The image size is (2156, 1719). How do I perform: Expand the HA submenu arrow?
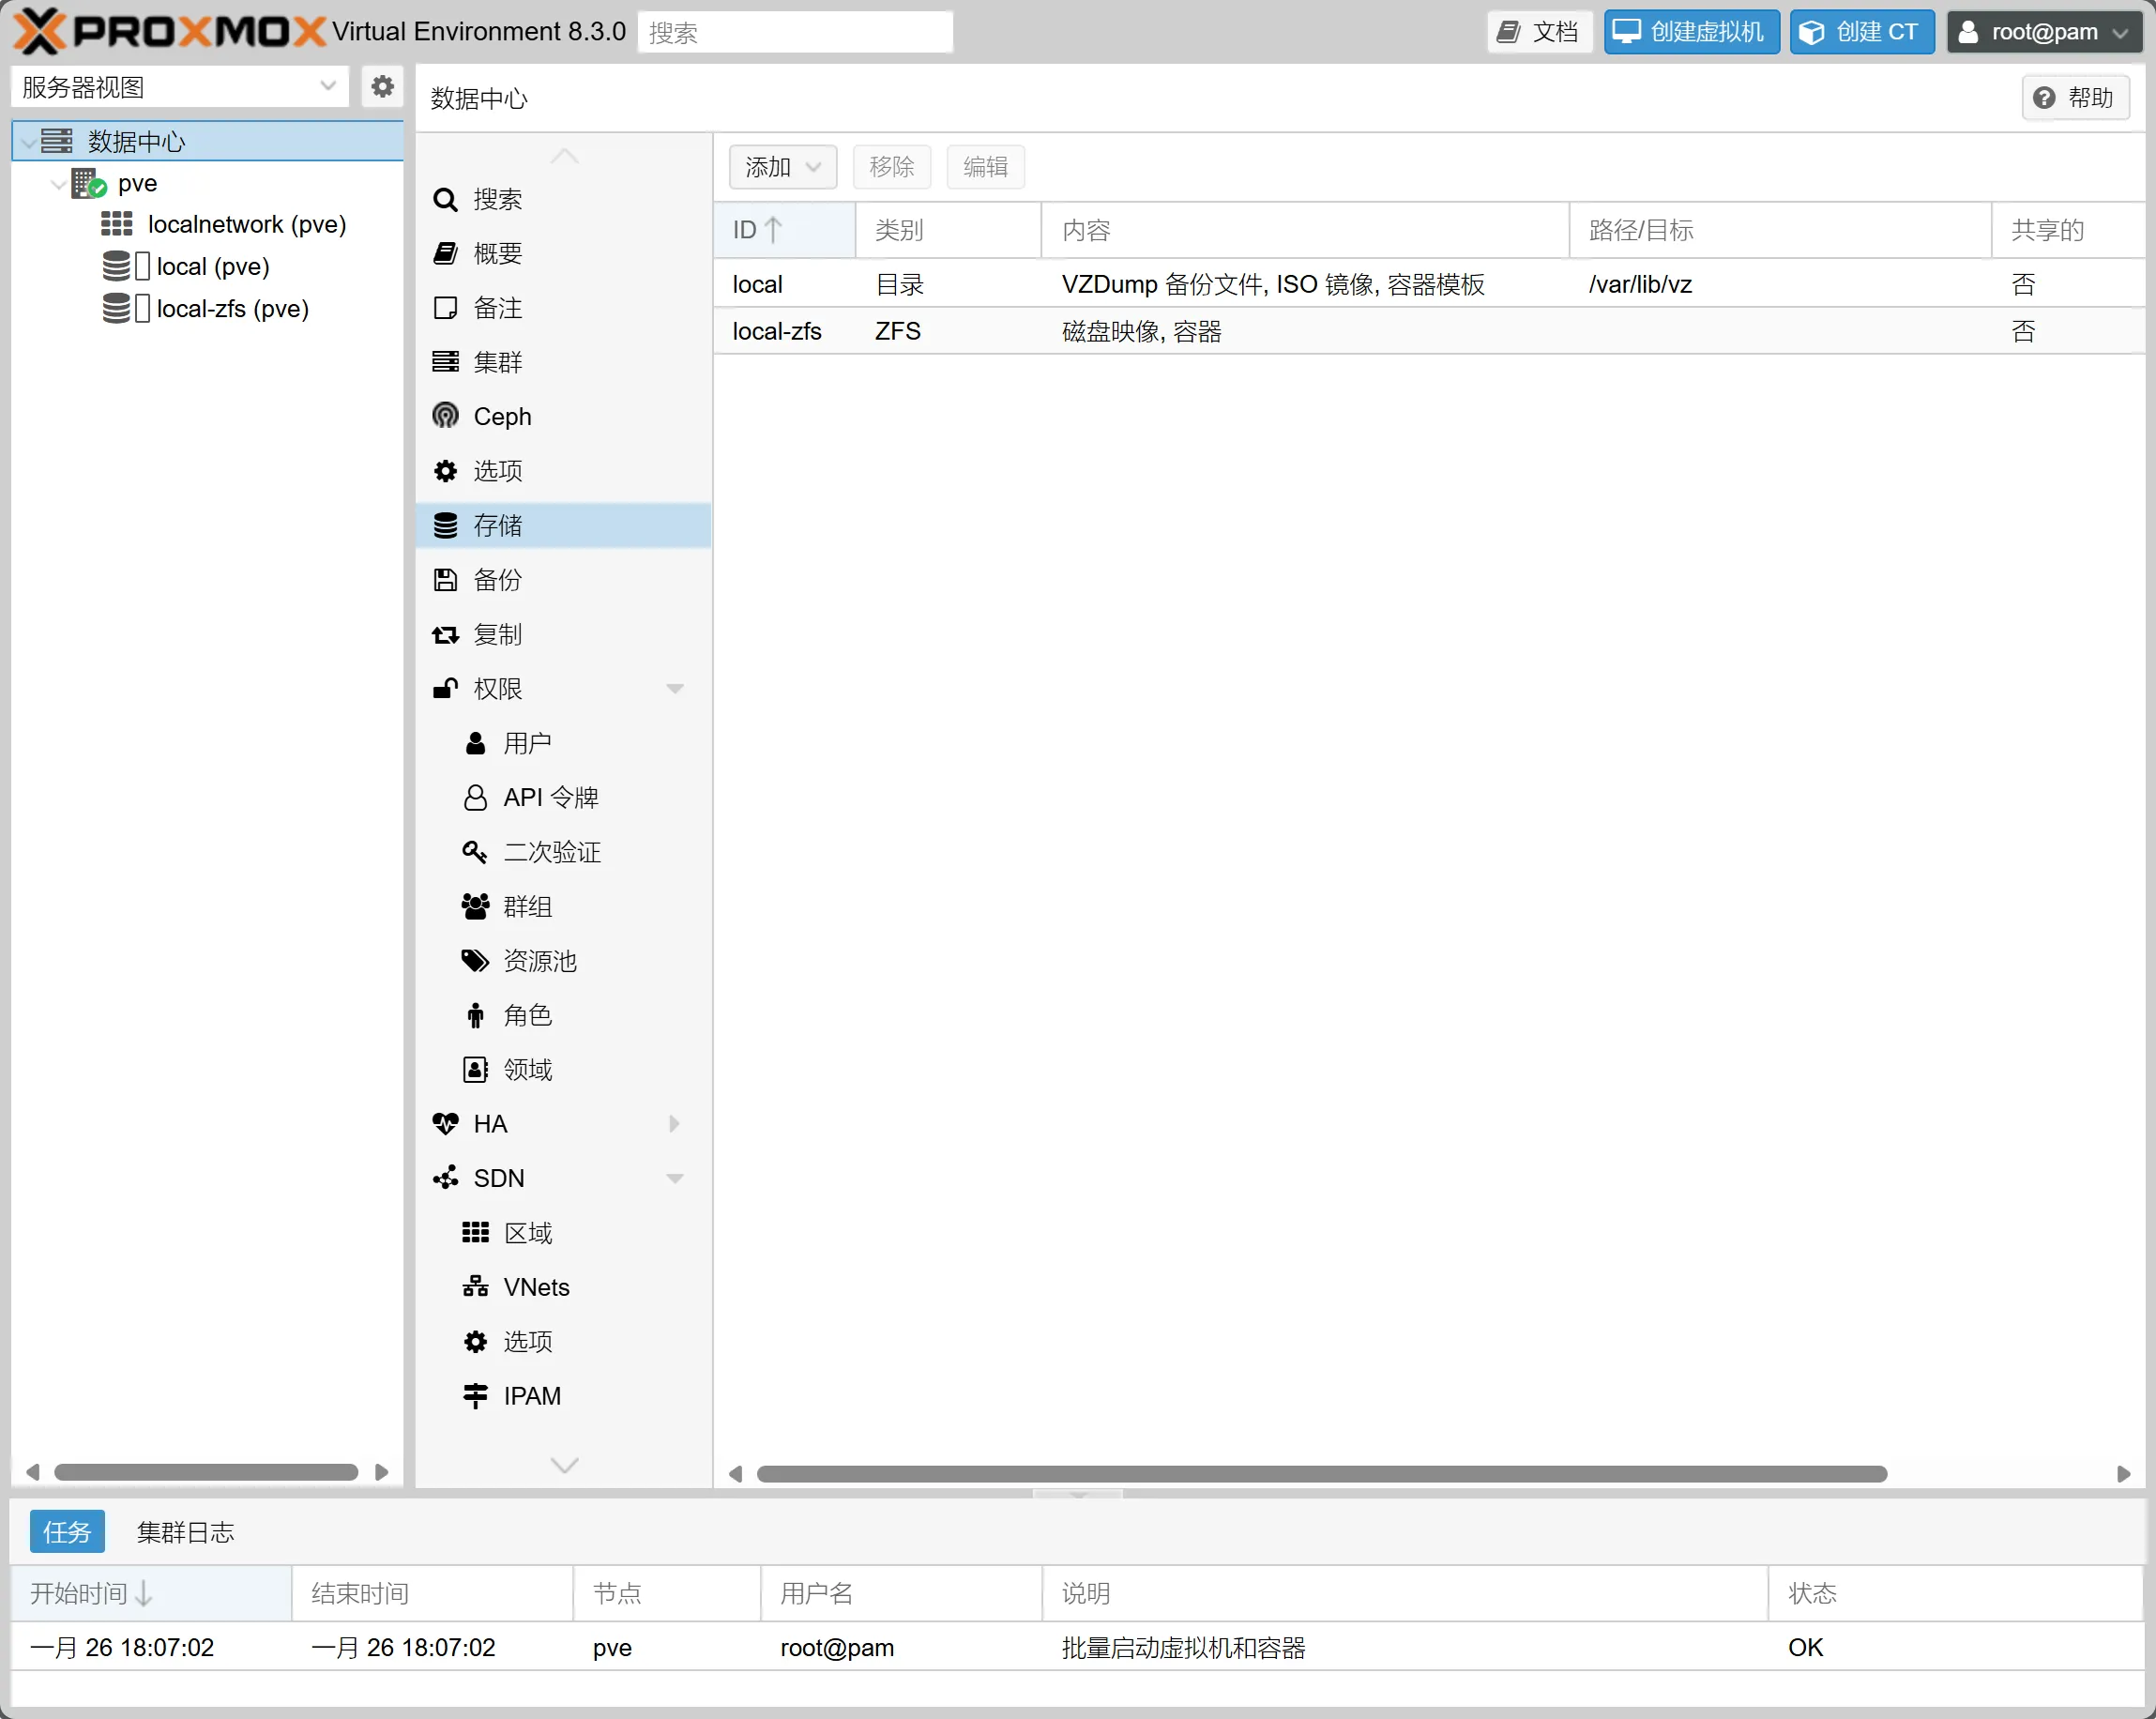[x=675, y=1124]
